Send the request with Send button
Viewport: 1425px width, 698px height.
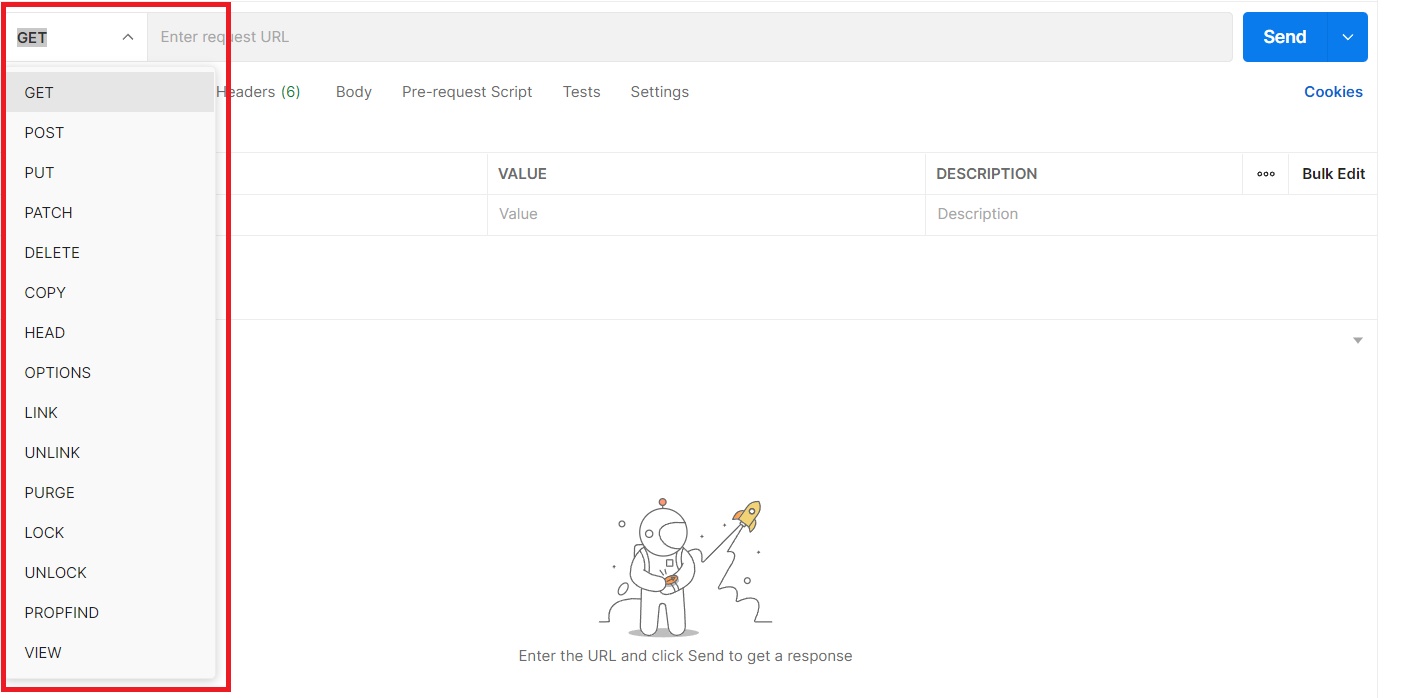[1284, 37]
